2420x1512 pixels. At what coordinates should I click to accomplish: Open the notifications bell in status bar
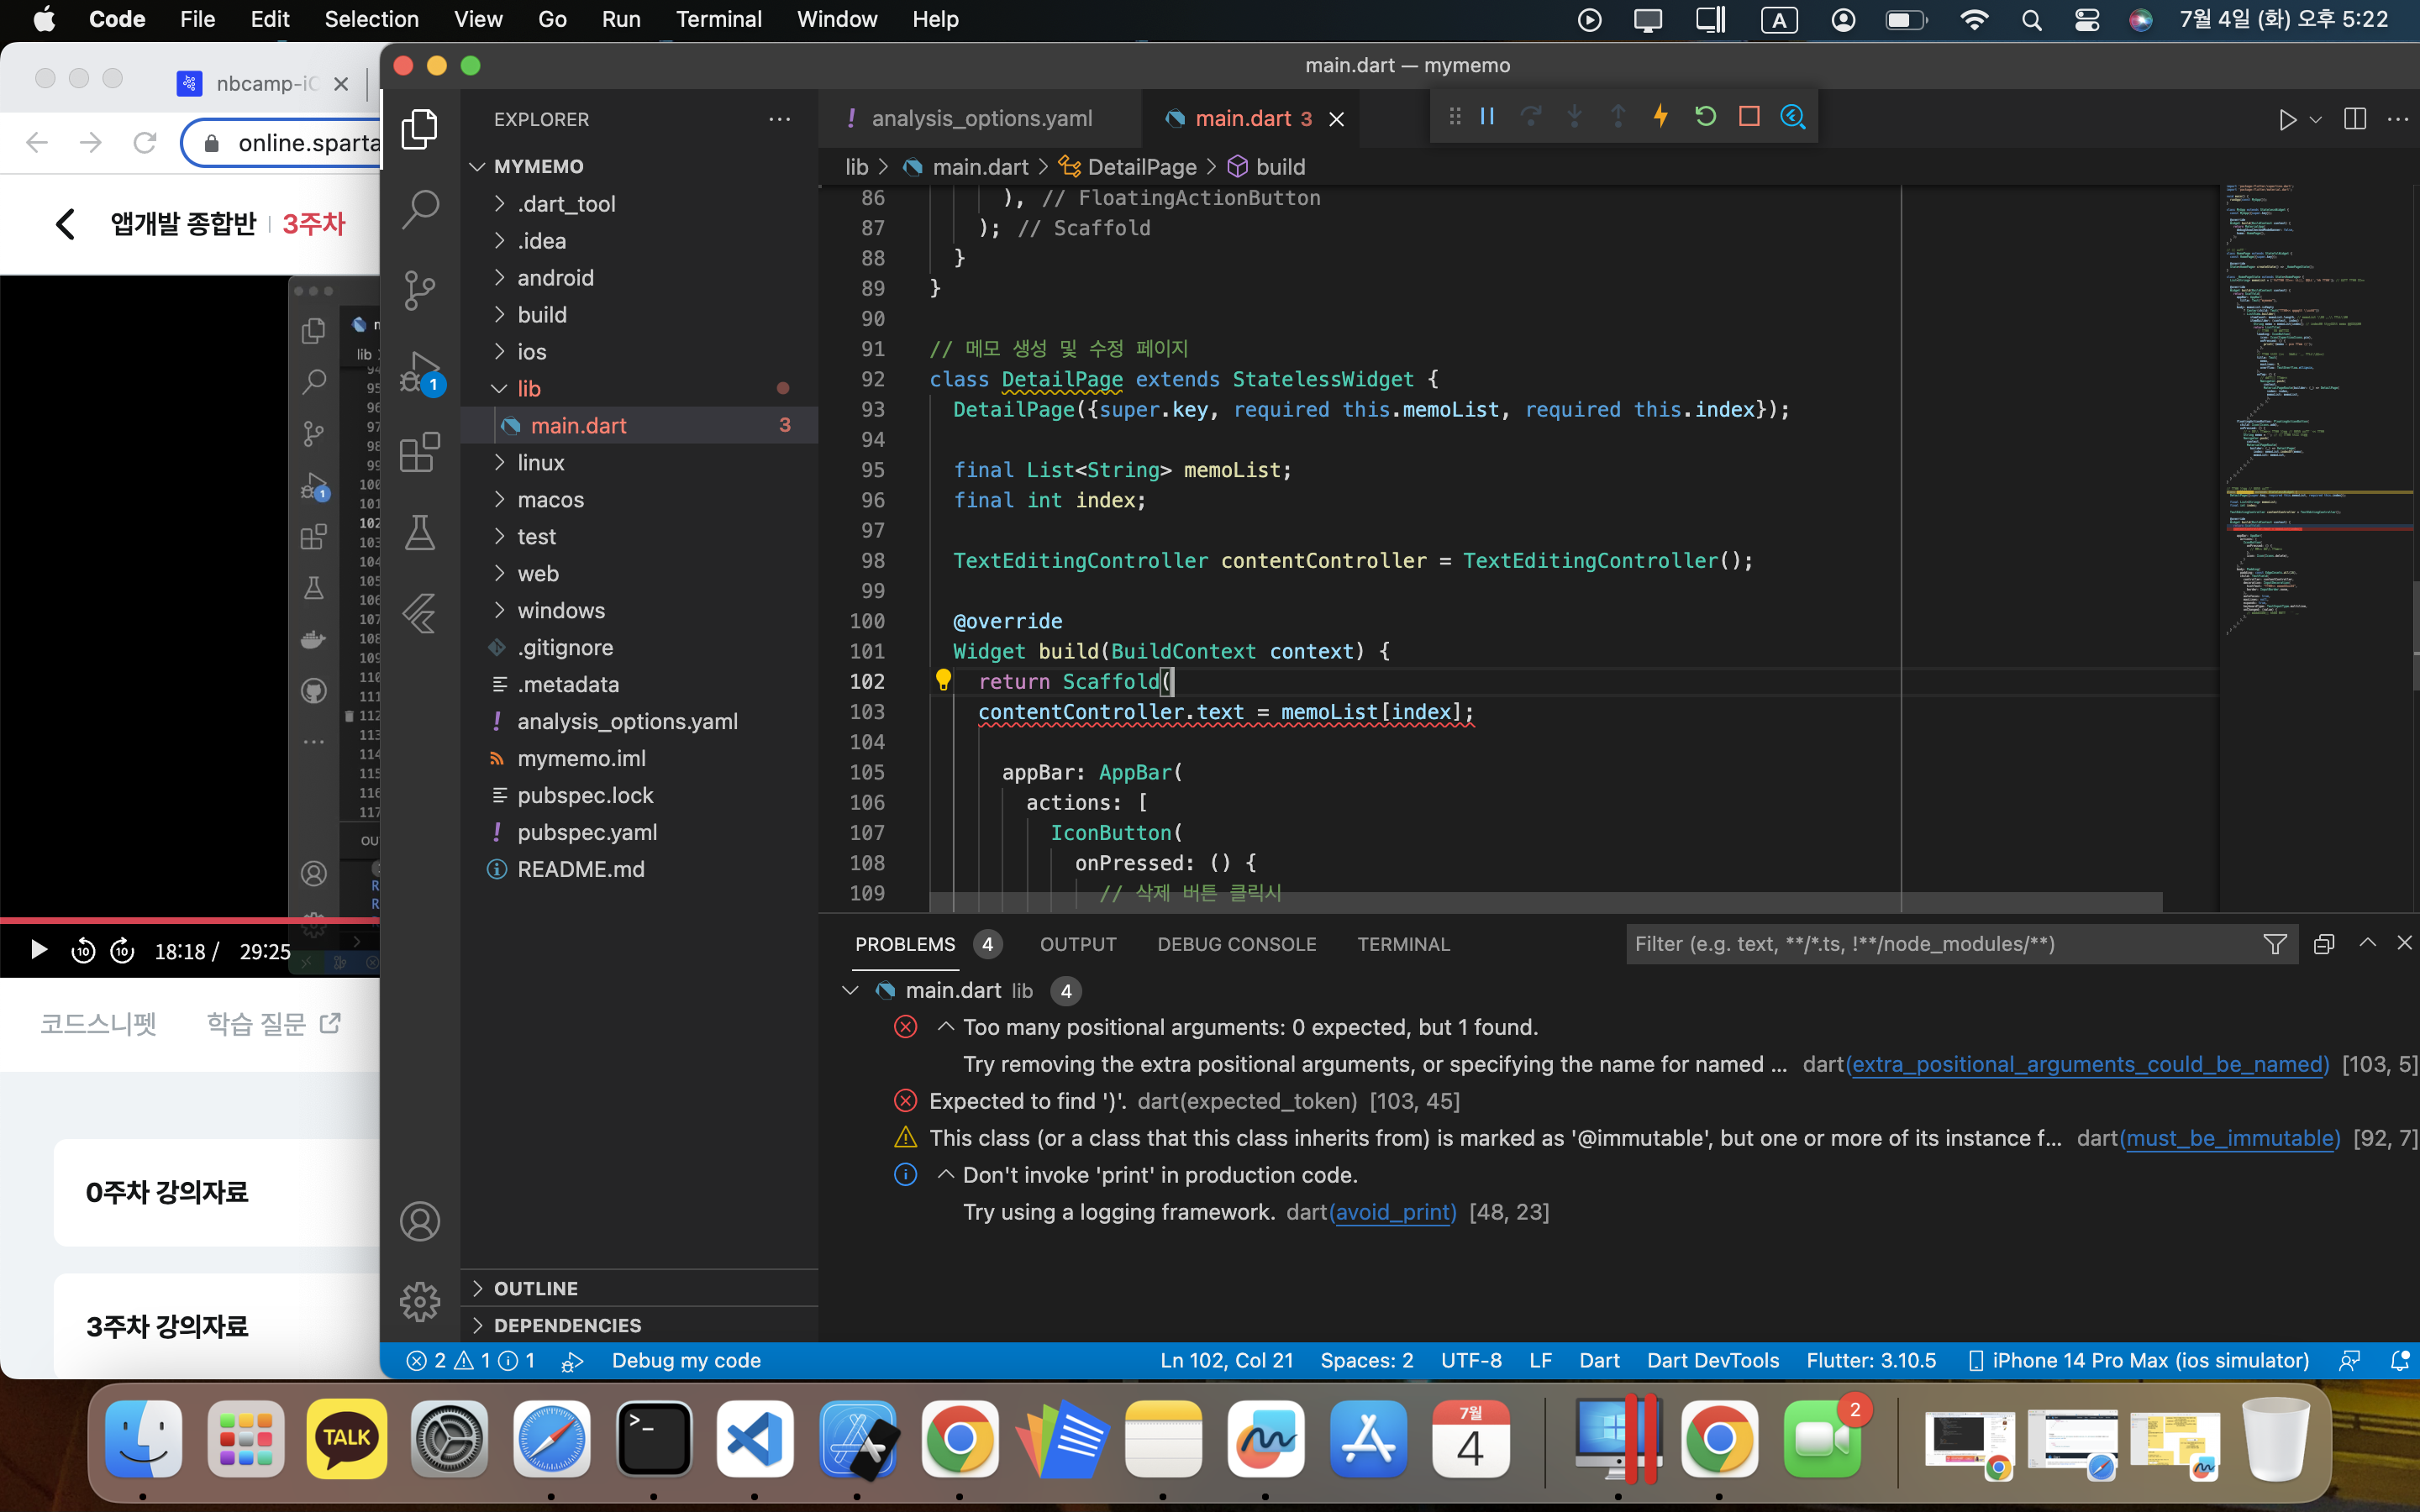point(2399,1360)
